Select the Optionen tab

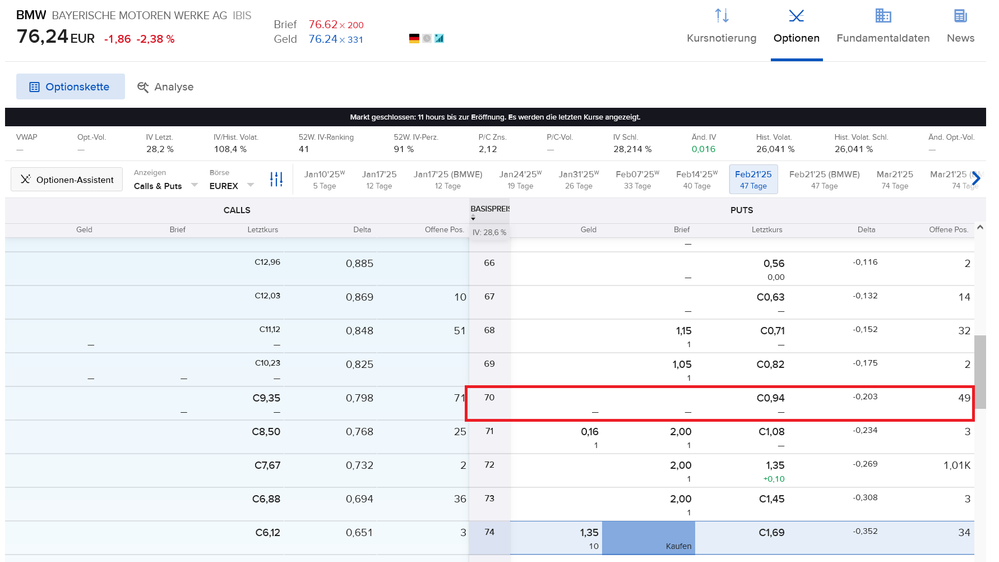[x=796, y=27]
